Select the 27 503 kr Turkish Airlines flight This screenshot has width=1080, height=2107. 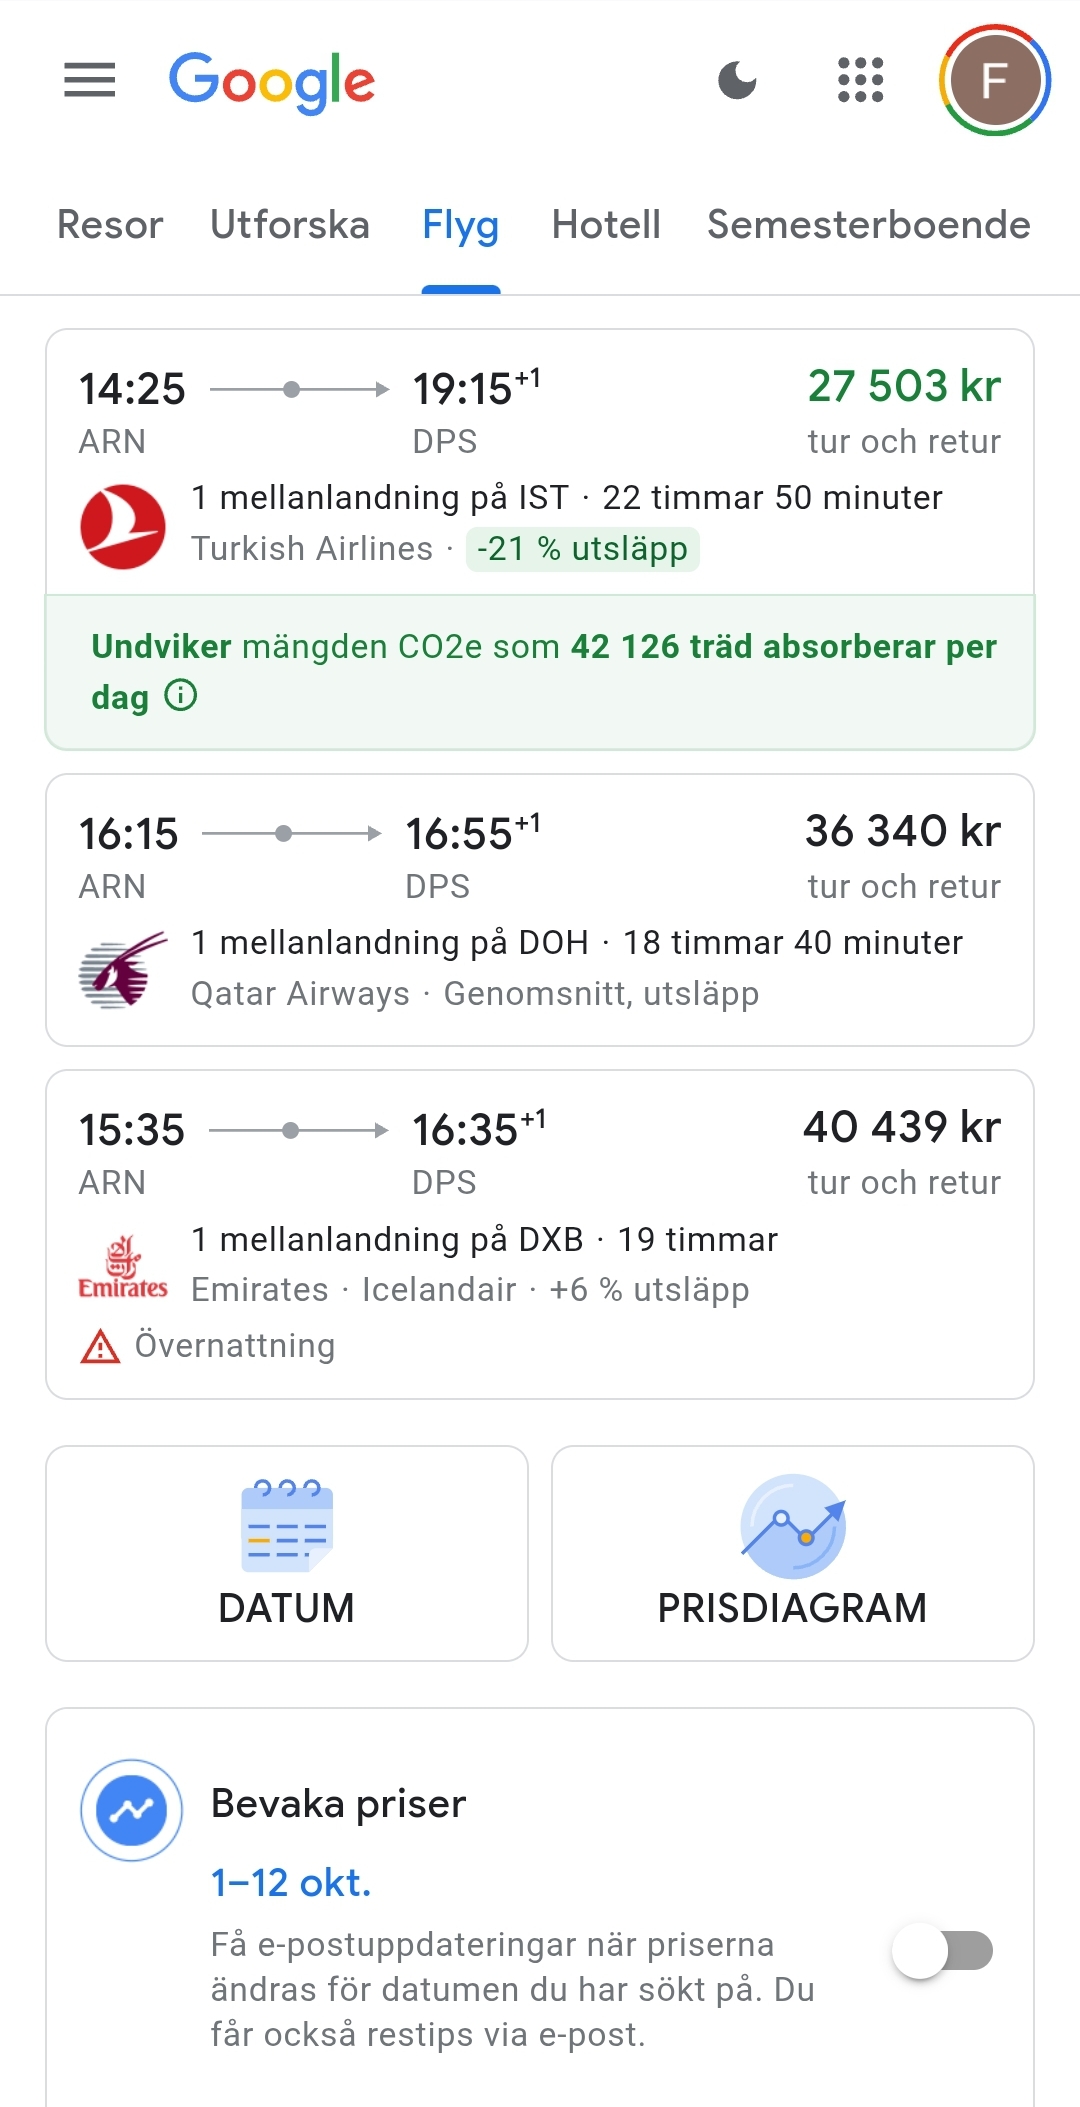pos(540,440)
